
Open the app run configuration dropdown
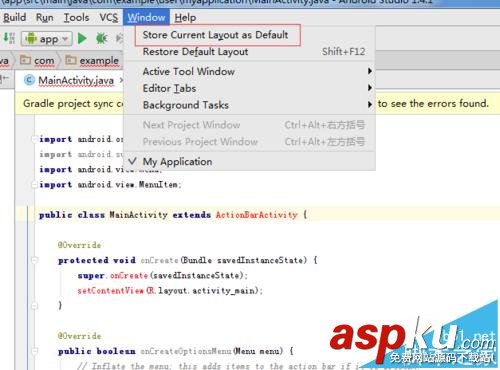47,39
